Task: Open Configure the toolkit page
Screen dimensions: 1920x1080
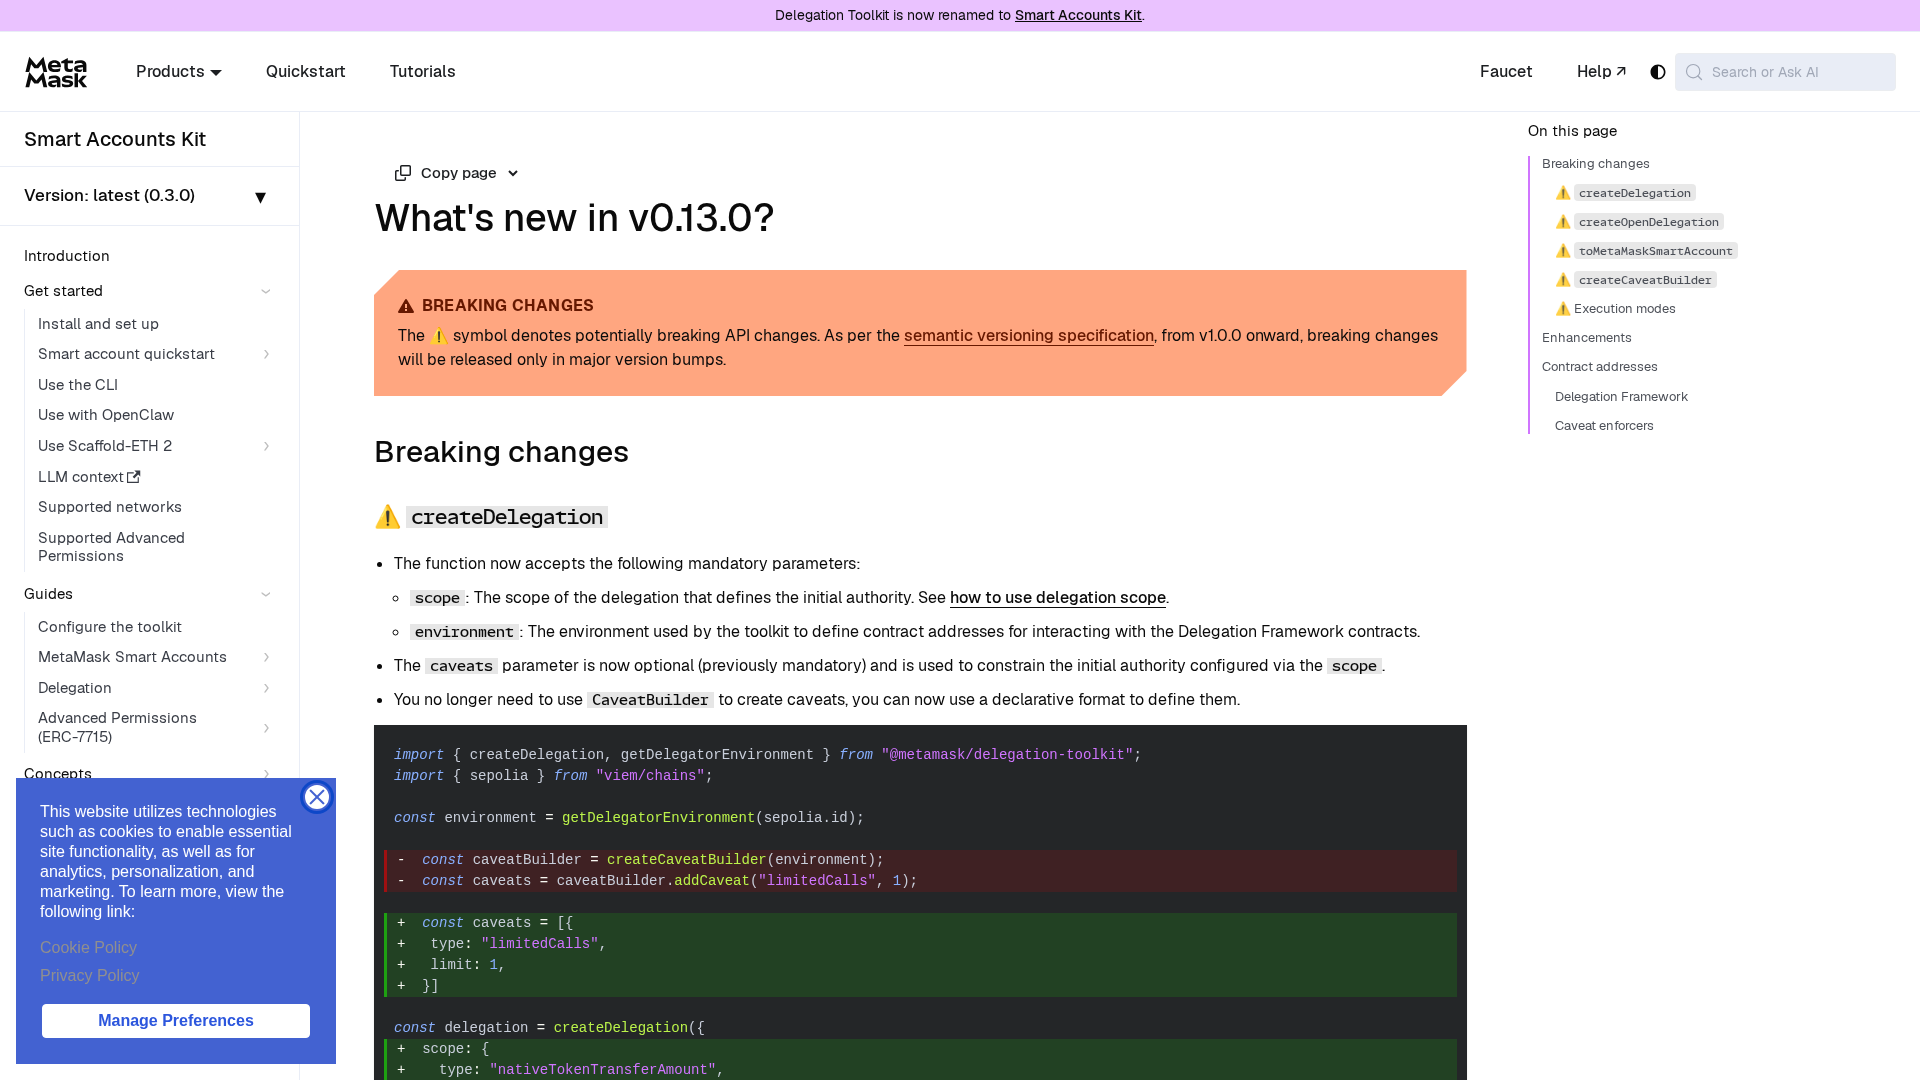Action: [110, 627]
